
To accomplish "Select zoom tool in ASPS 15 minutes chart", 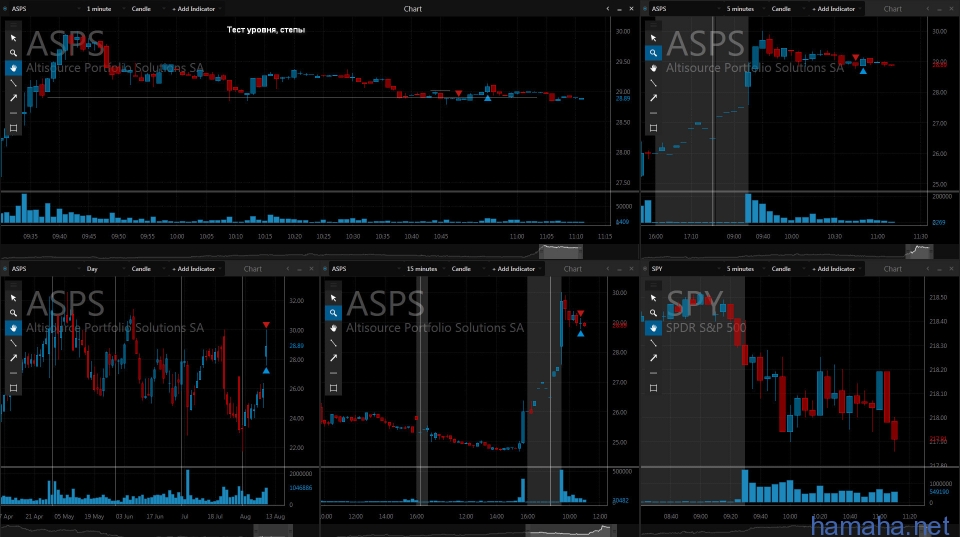I will click(x=333, y=313).
